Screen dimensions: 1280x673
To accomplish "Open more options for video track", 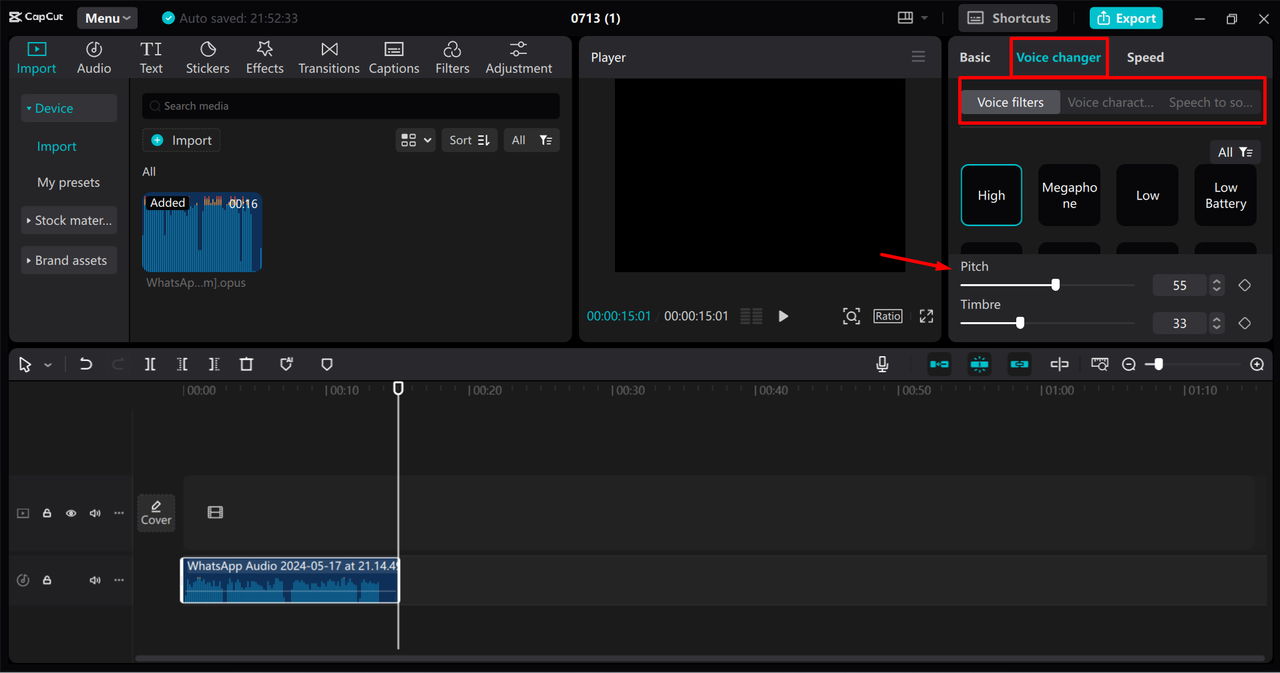I will [x=119, y=513].
